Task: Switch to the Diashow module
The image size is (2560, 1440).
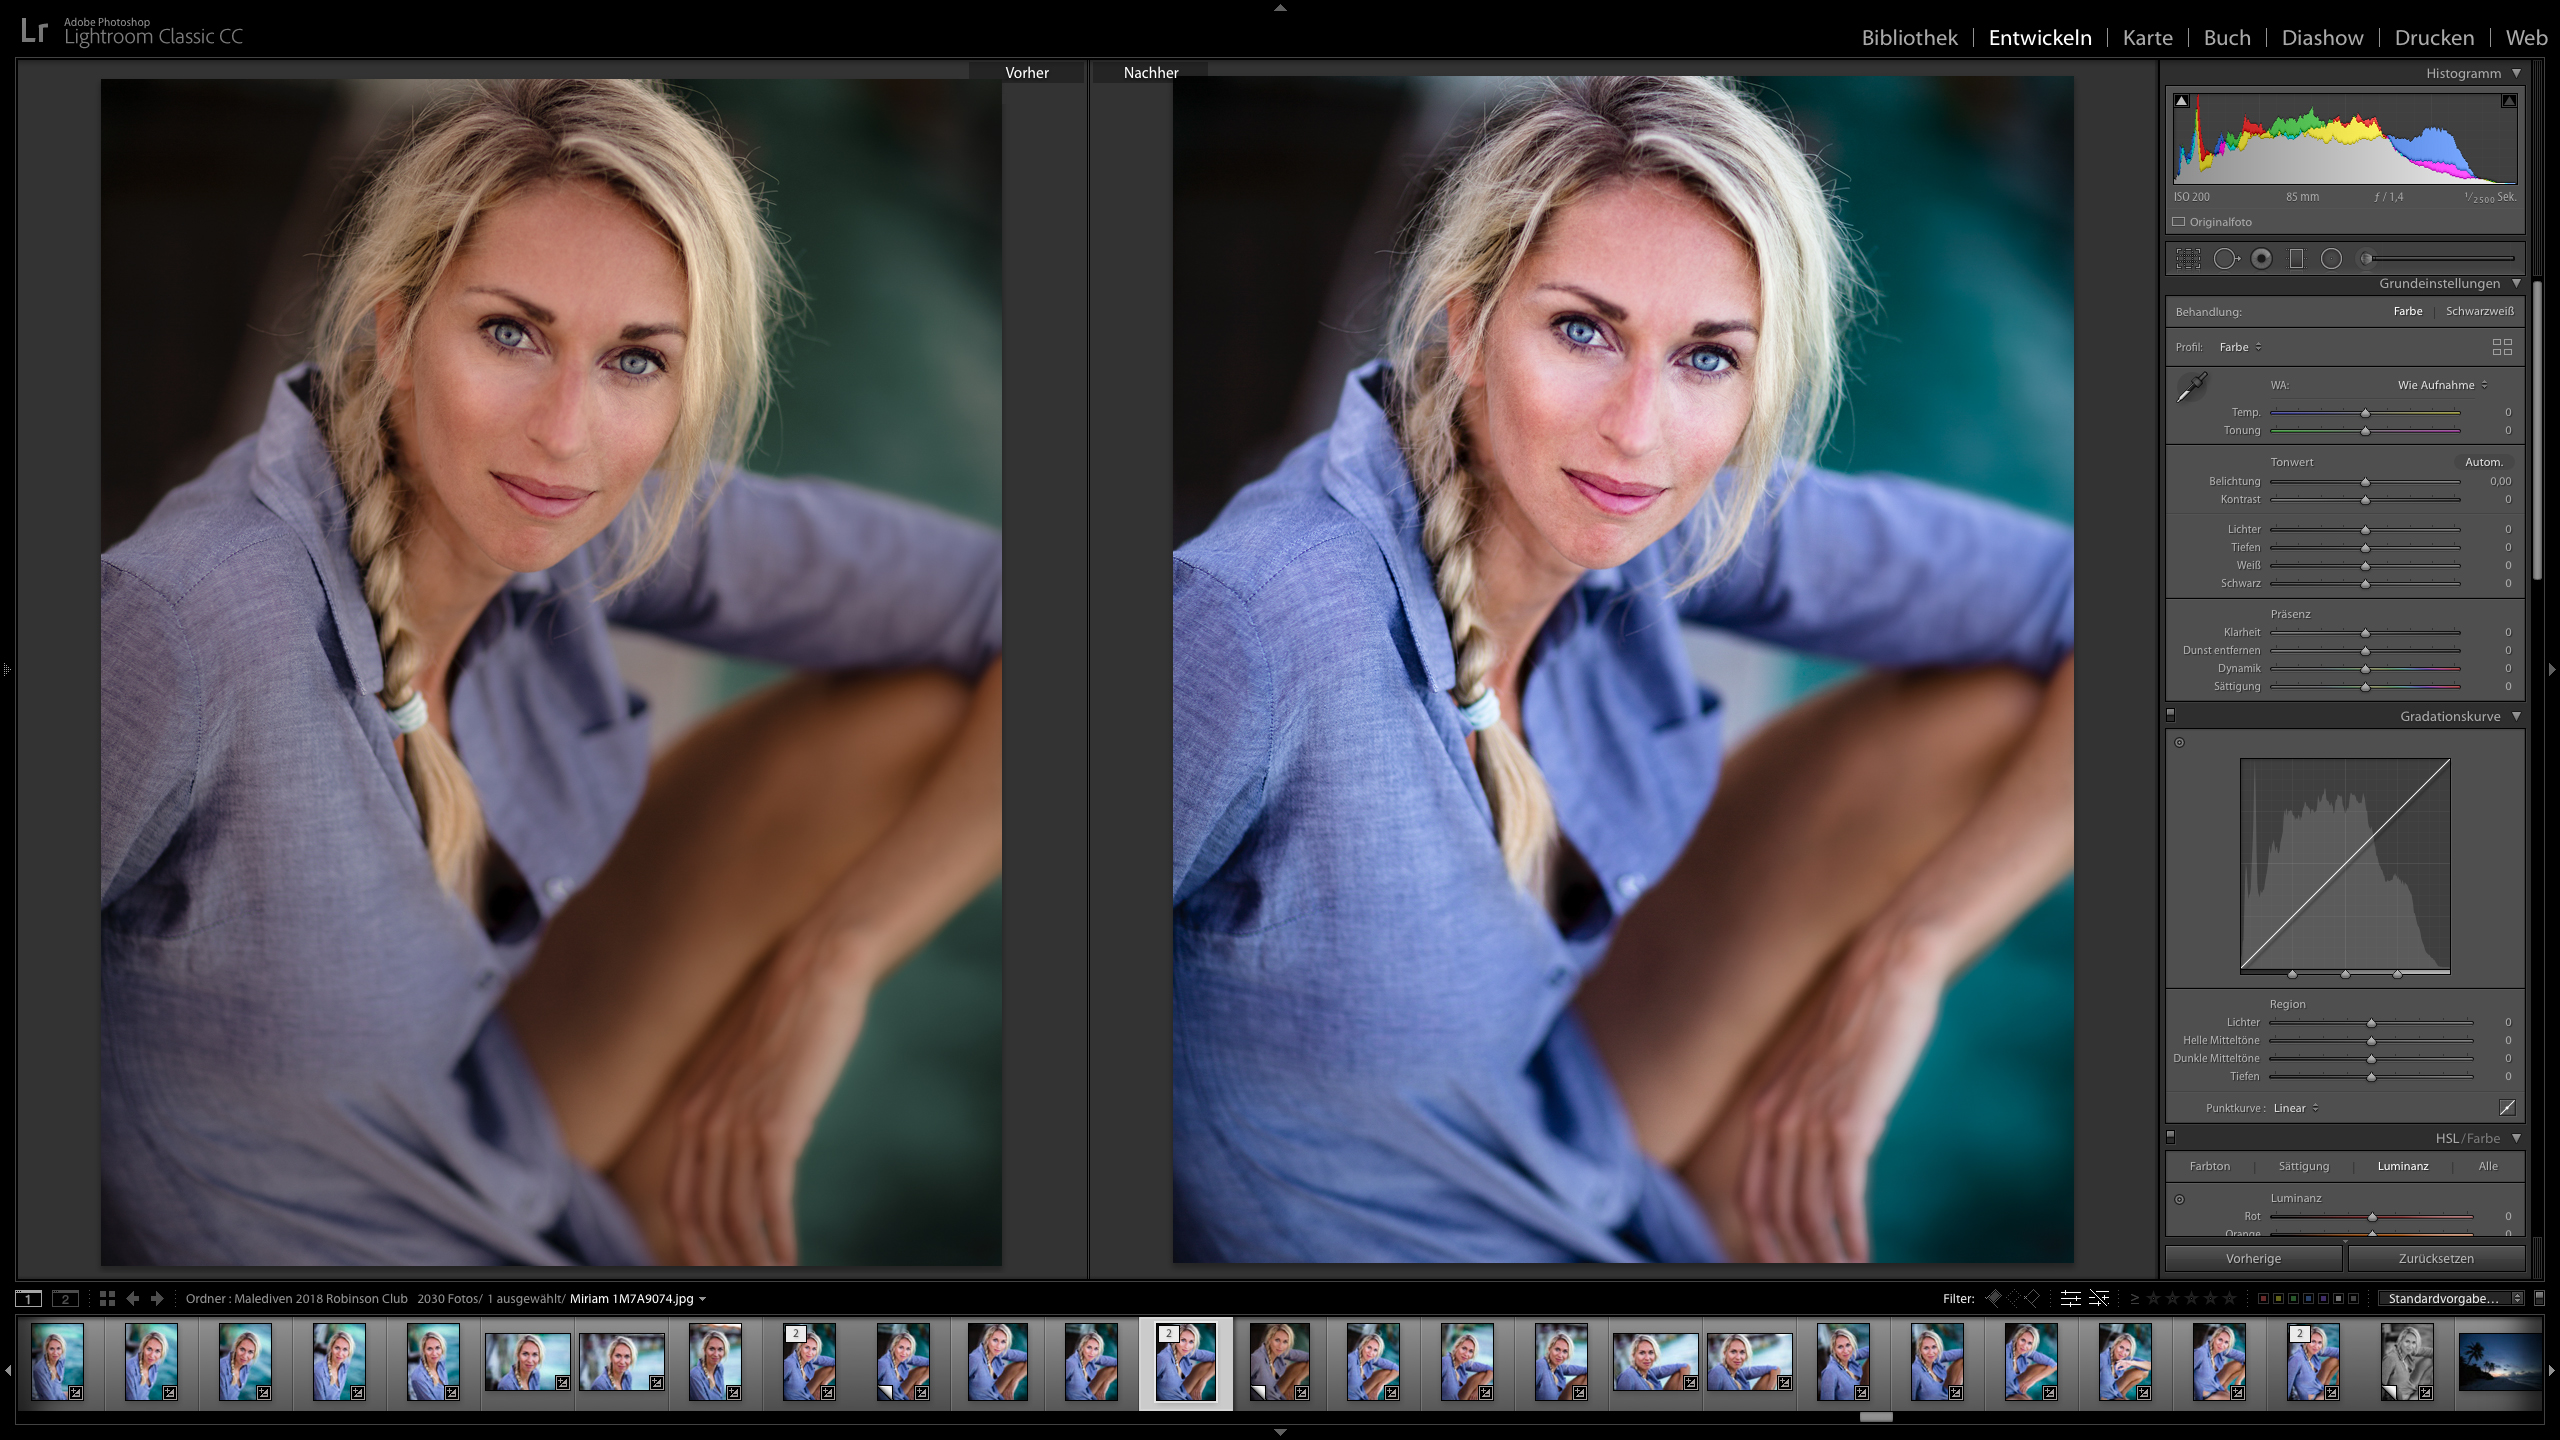Action: click(2322, 38)
